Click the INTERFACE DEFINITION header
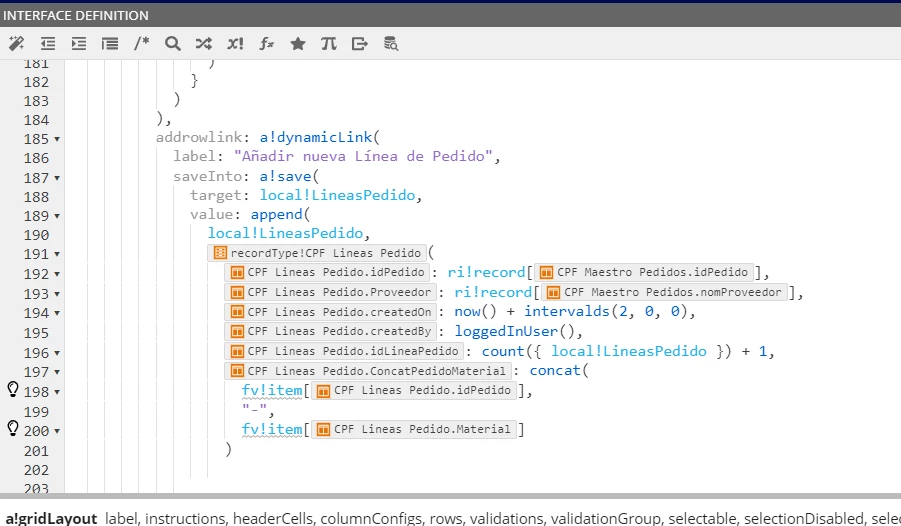The width and height of the screenshot is (901, 526). (x=75, y=16)
